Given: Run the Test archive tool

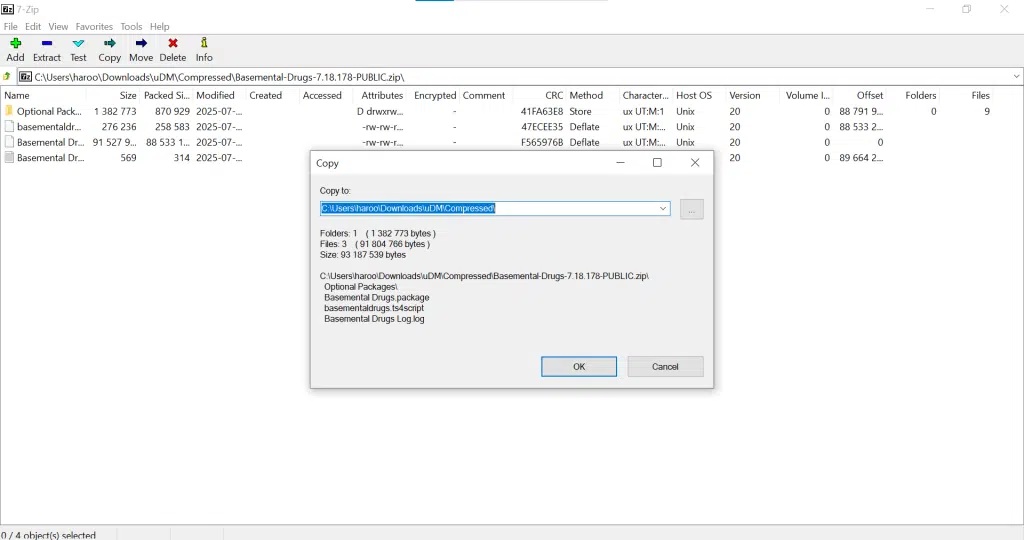Looking at the screenshot, I should pos(78,44).
